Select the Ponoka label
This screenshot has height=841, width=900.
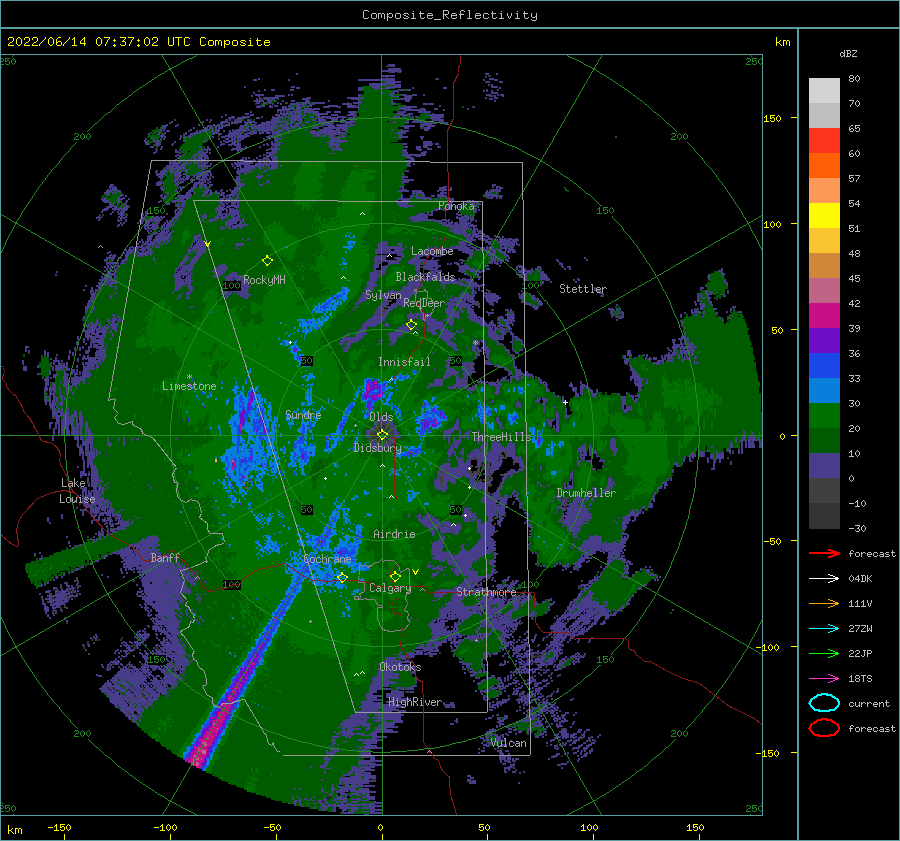[x=456, y=206]
